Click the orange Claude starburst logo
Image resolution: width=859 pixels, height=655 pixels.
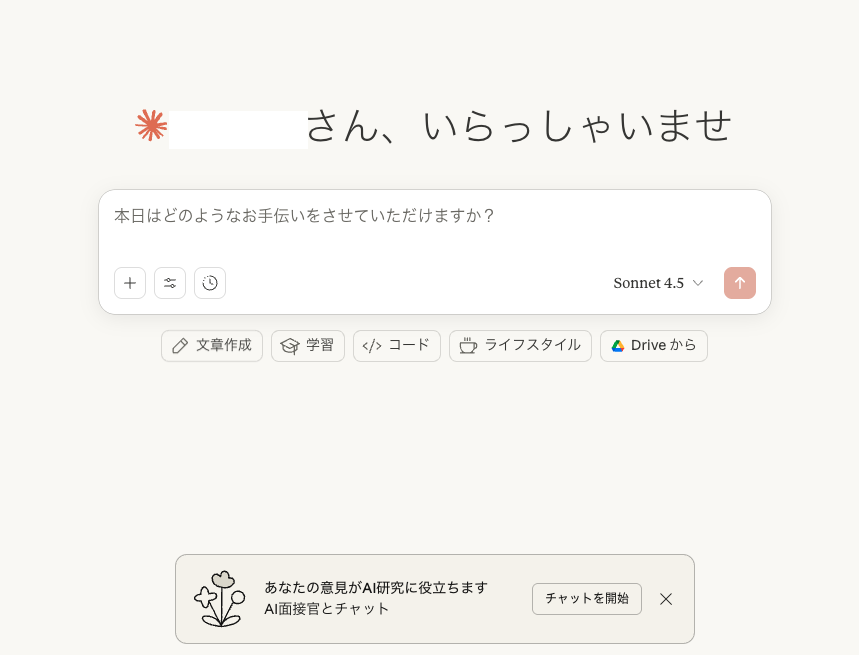click(x=151, y=125)
